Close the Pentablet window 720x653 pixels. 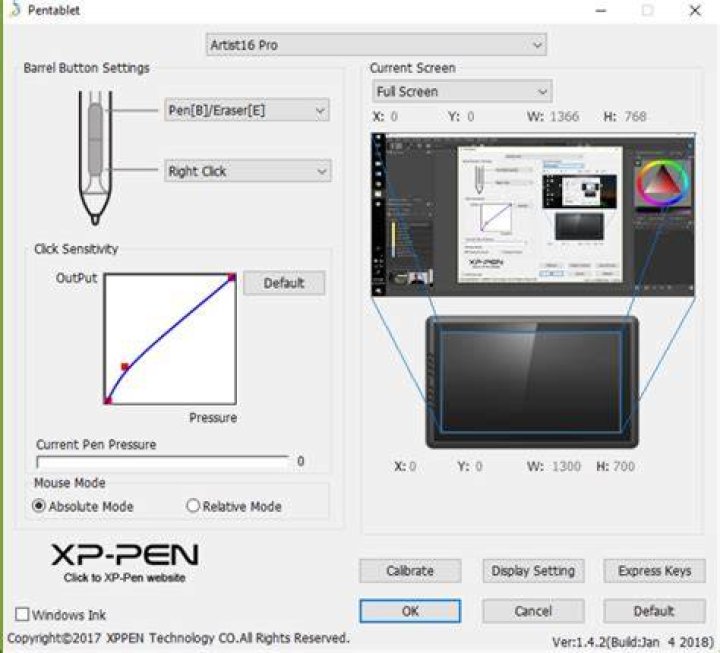coord(695,10)
